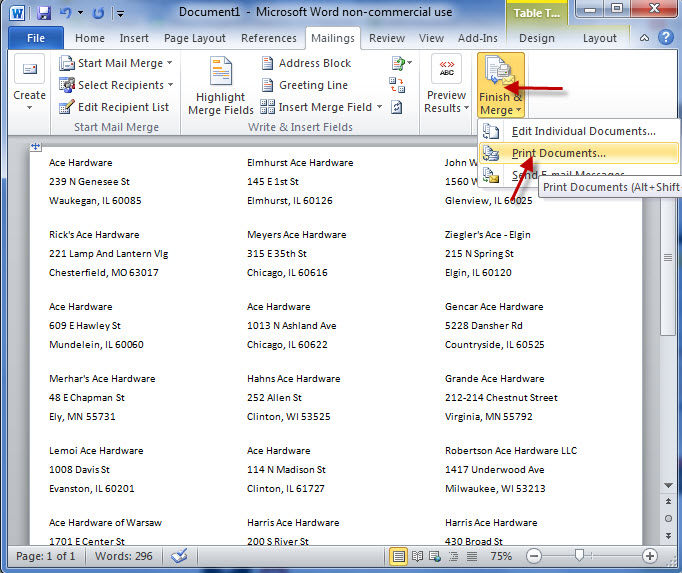Insert a Greeting Line
The width and height of the screenshot is (682, 573).
[304, 85]
